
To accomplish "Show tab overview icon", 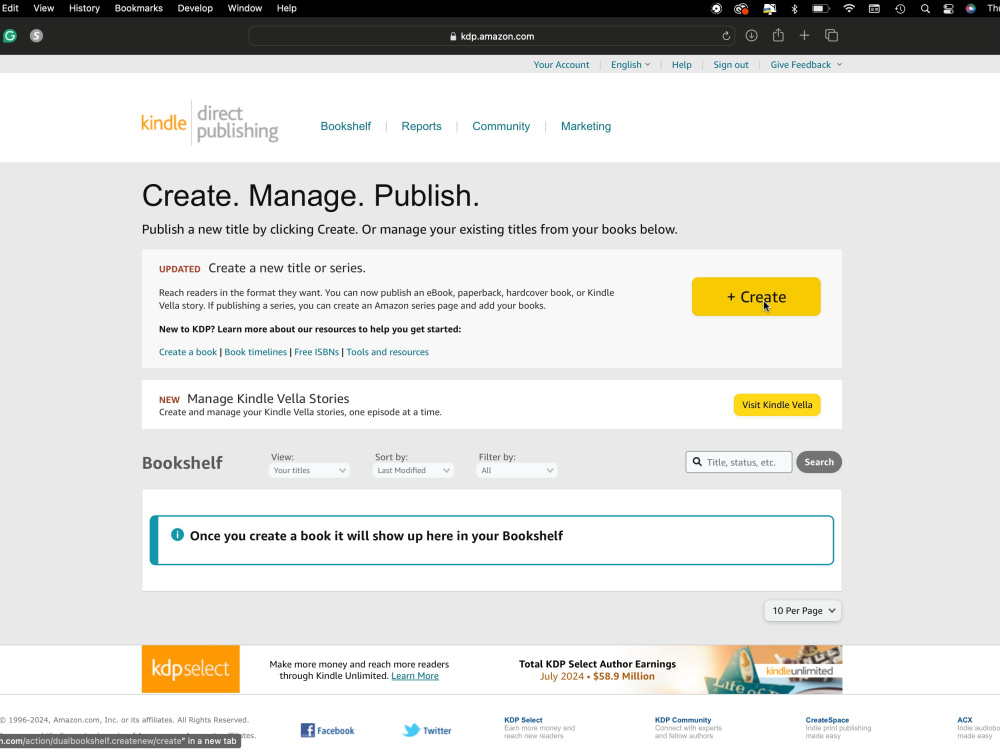I will [831, 36].
